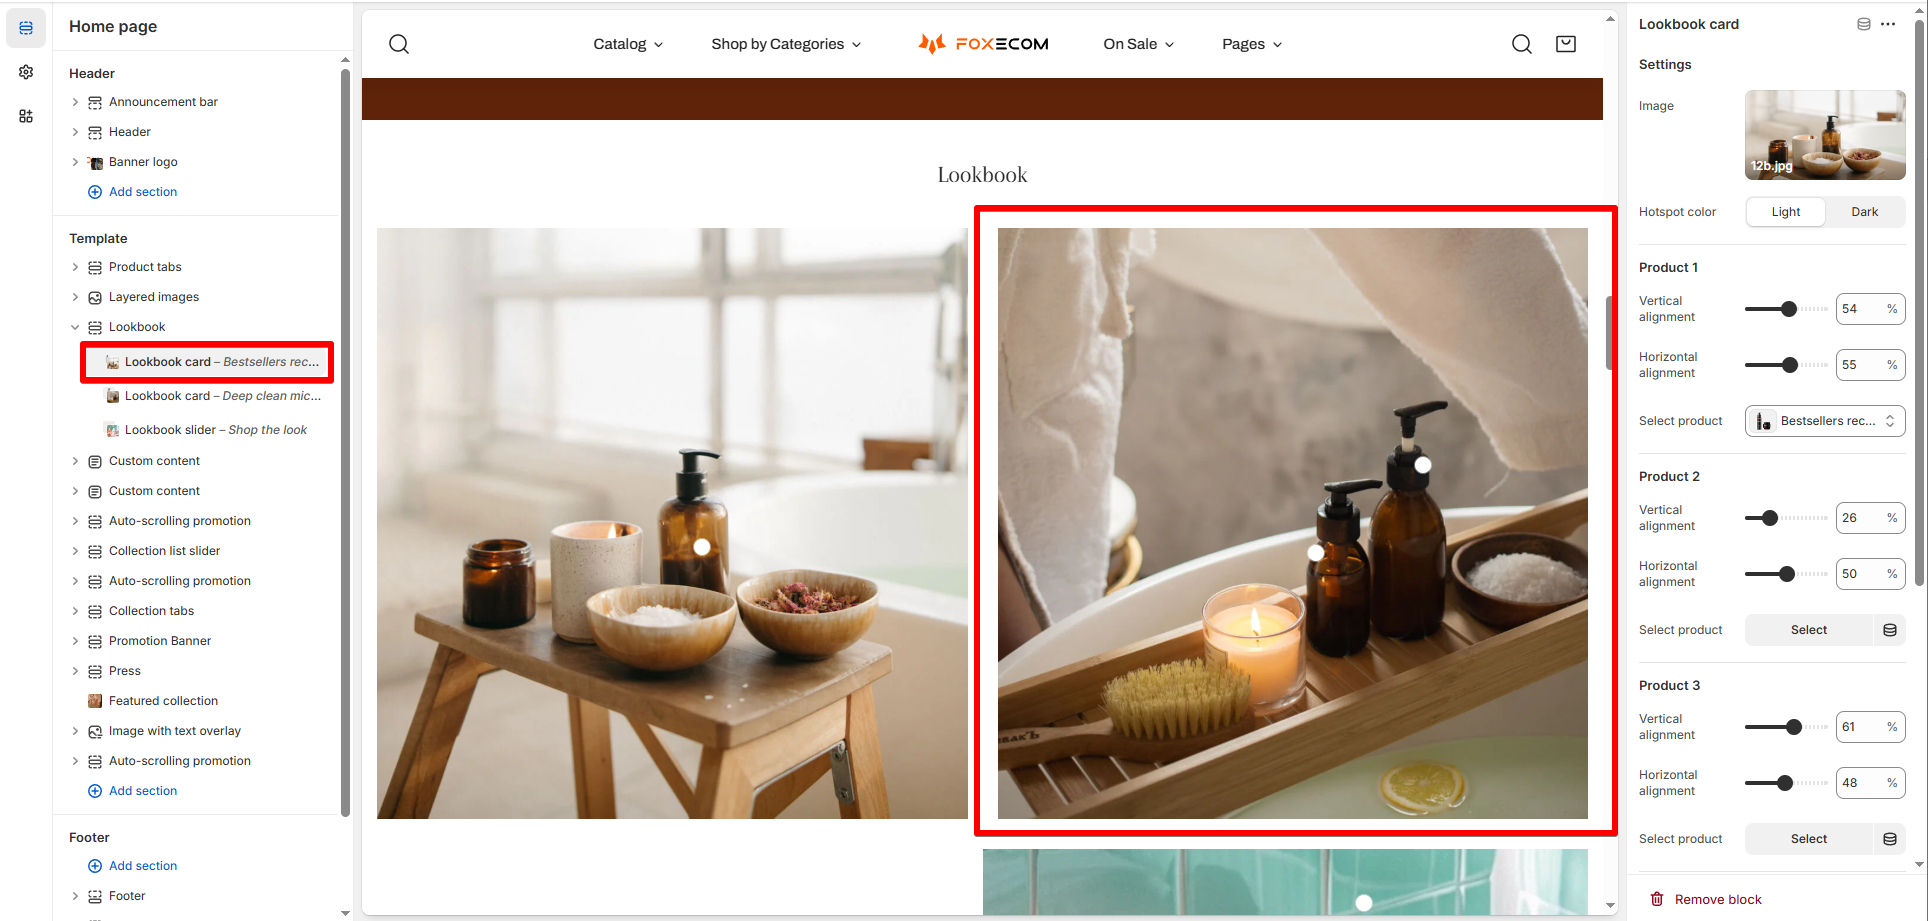Set hotspot color to Dark
The height and width of the screenshot is (921, 1928).
pos(1865,212)
